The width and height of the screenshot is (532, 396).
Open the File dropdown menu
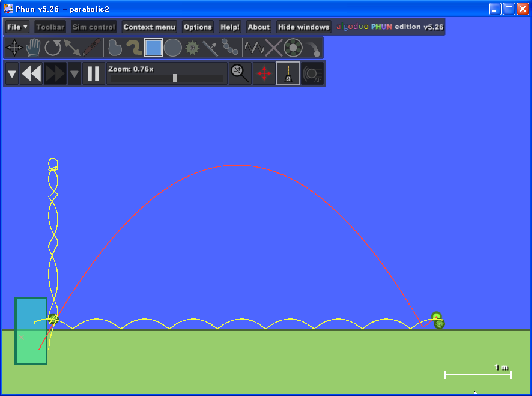coord(17,27)
